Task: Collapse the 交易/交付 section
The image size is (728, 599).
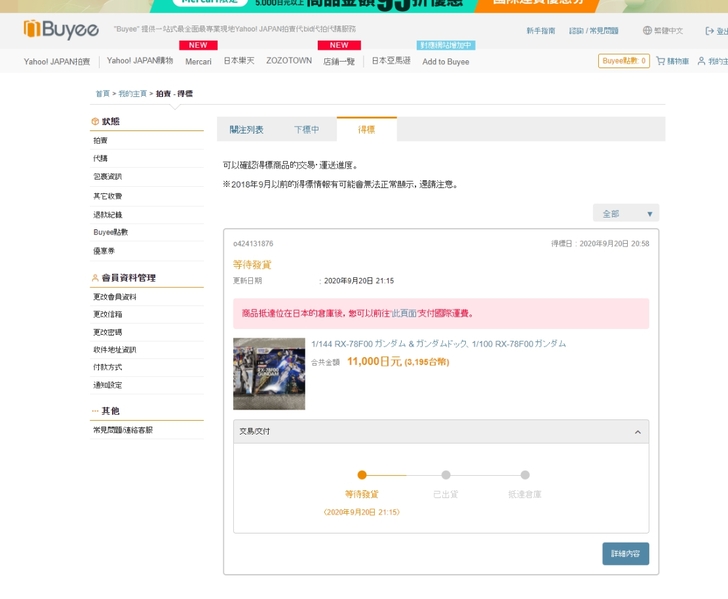Action: (x=638, y=432)
